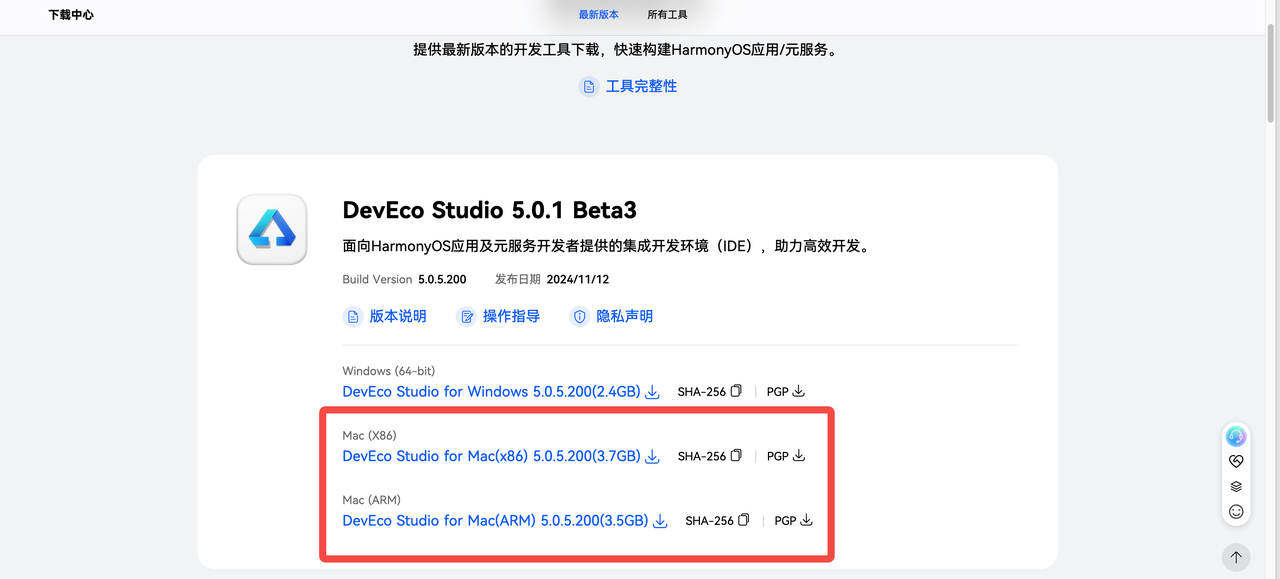This screenshot has width=1280, height=579.
Task: Download DevEco Studio for Mac(ARM) 5.0.5.200
Action: 495,520
